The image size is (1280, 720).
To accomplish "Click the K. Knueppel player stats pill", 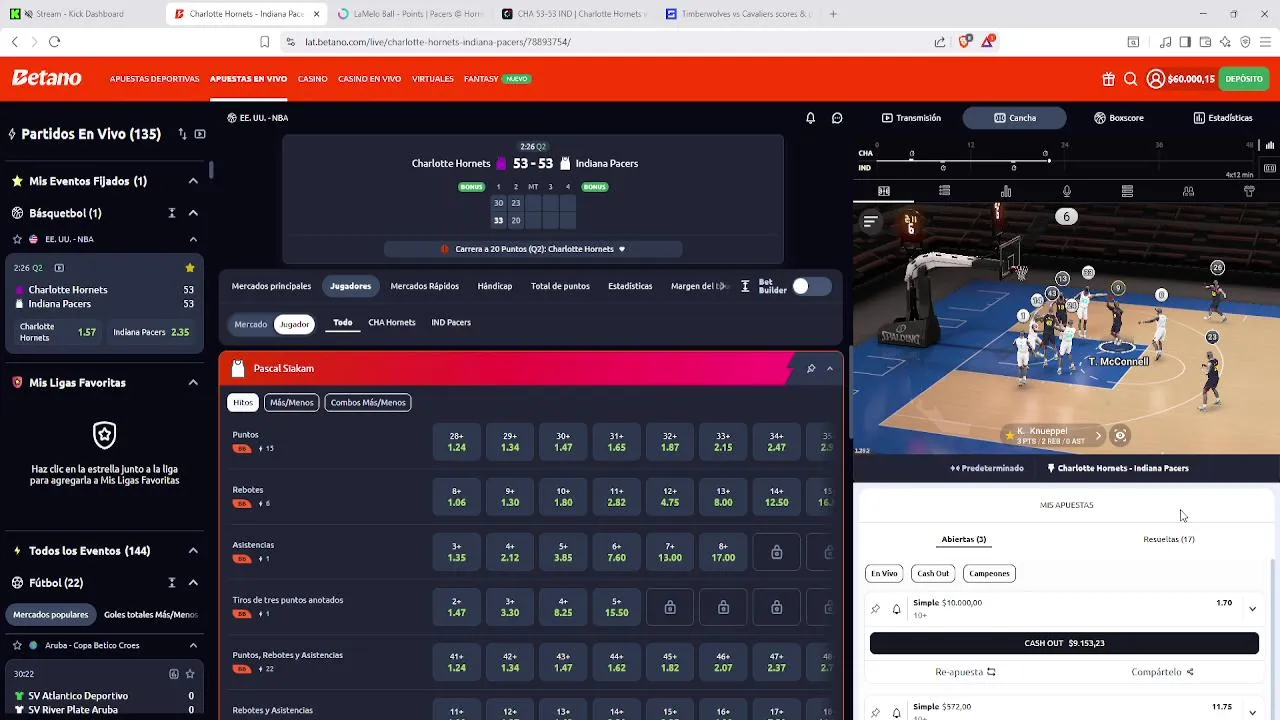I will 1054,435.
